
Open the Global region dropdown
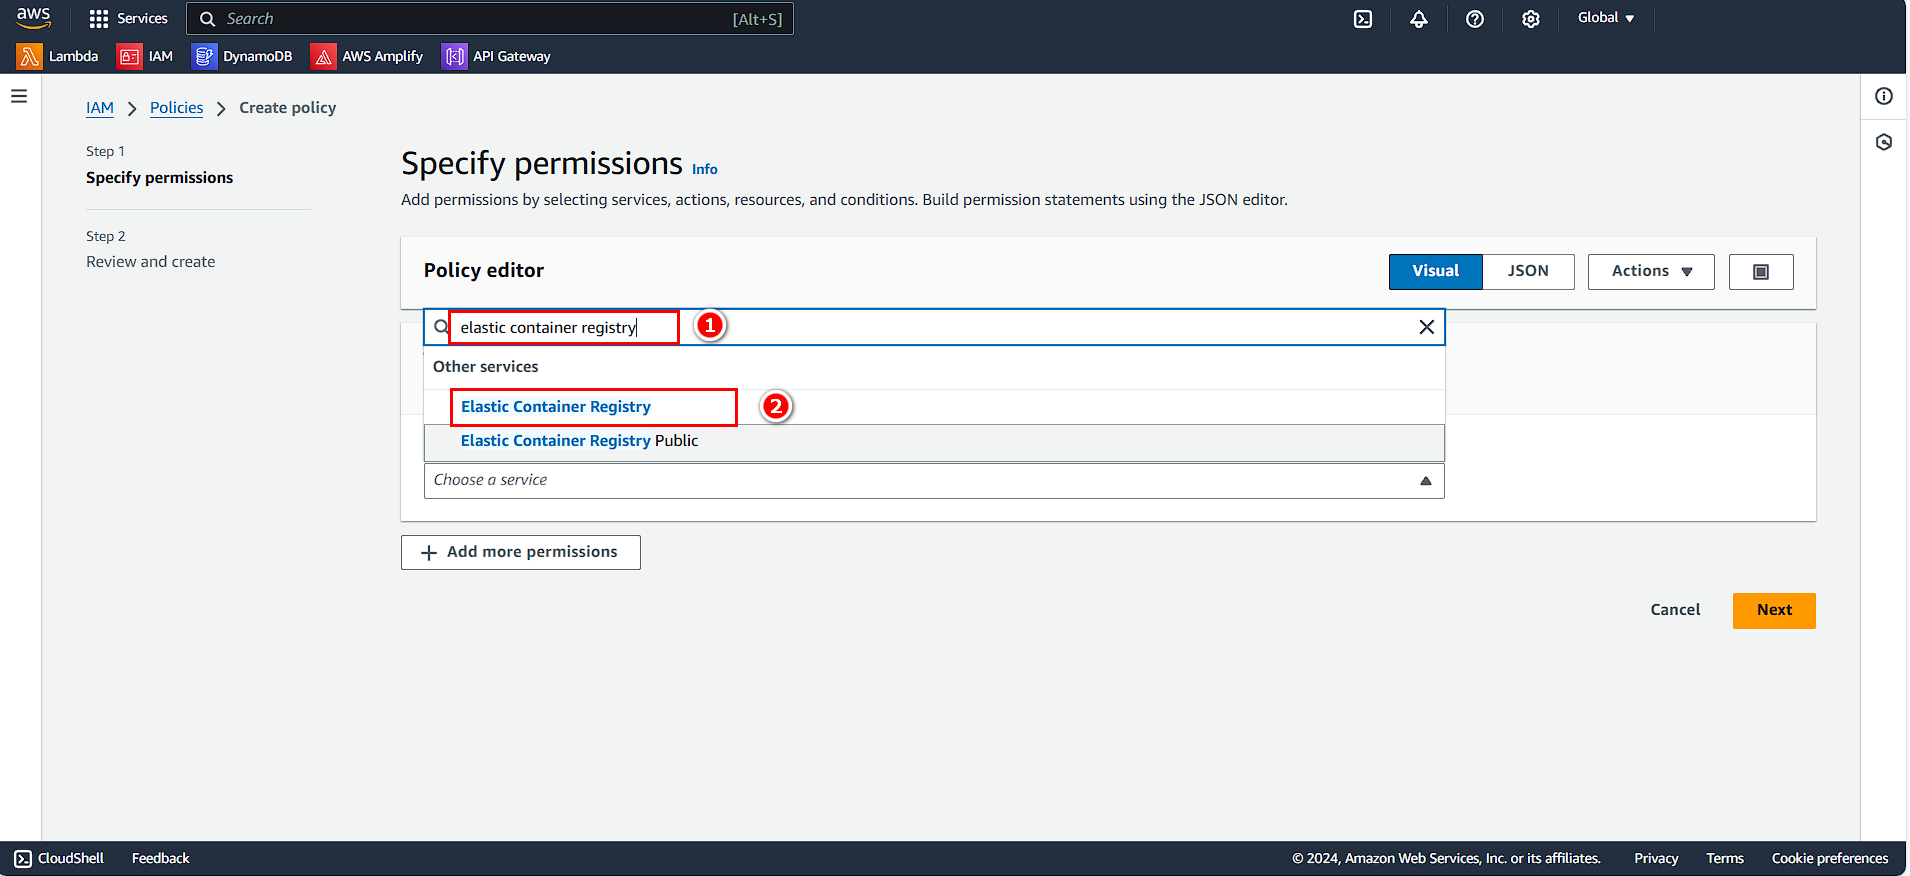[x=1606, y=18]
